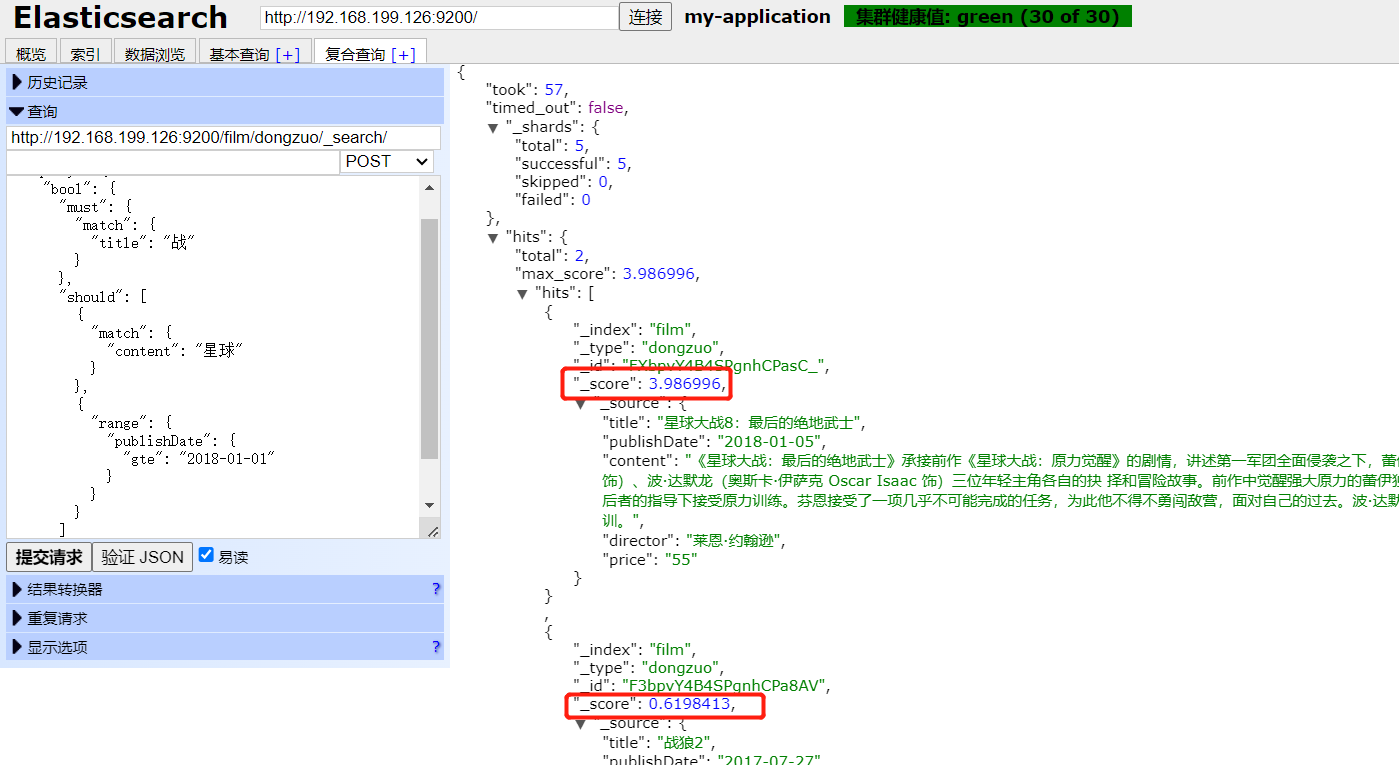This screenshot has height=765, width=1399.
Task: Collapse the "_shards" JSON node
Action: (x=493, y=128)
